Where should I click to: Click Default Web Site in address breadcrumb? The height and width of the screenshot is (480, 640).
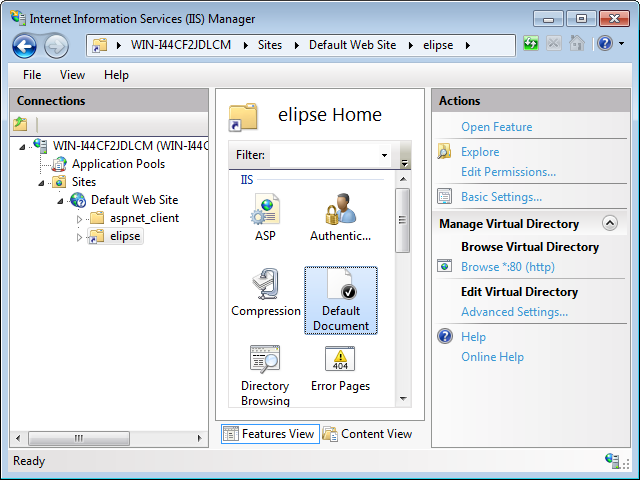coord(352,45)
